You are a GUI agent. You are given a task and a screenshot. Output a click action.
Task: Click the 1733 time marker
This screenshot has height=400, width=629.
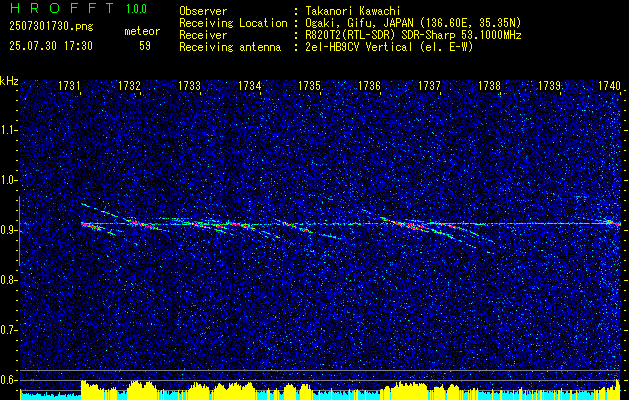(189, 85)
